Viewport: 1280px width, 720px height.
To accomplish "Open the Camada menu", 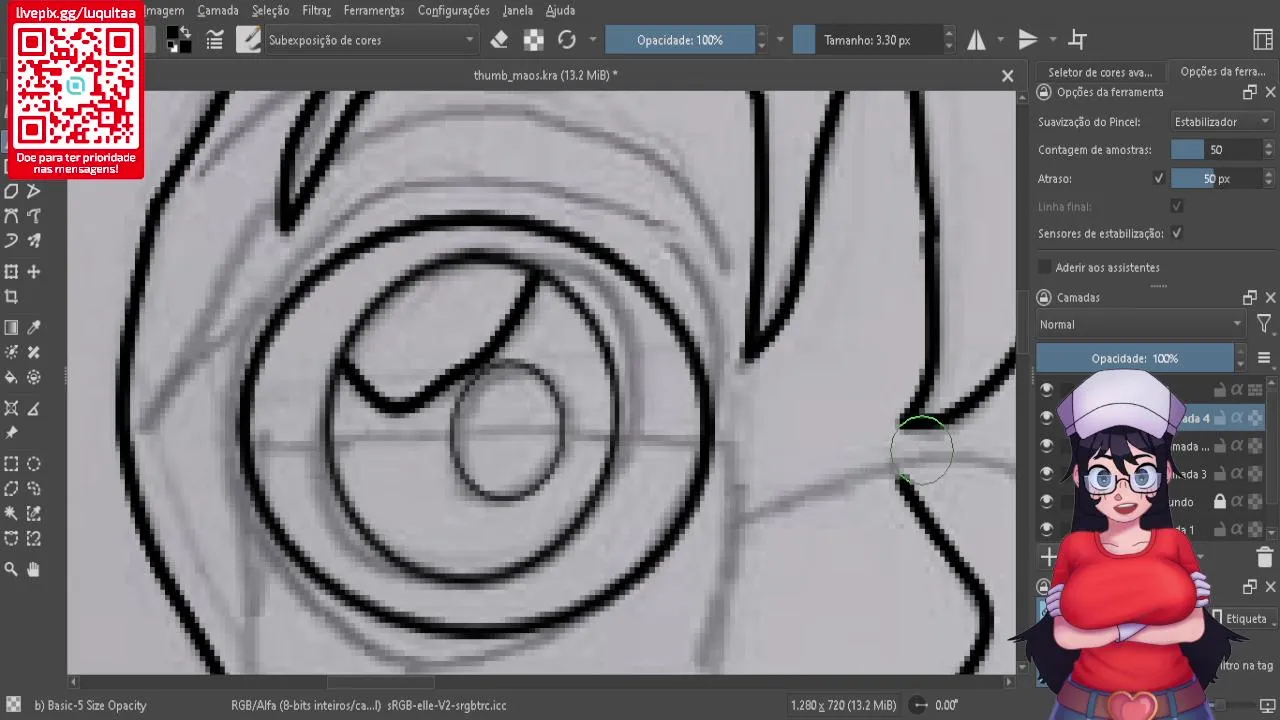I will [218, 10].
